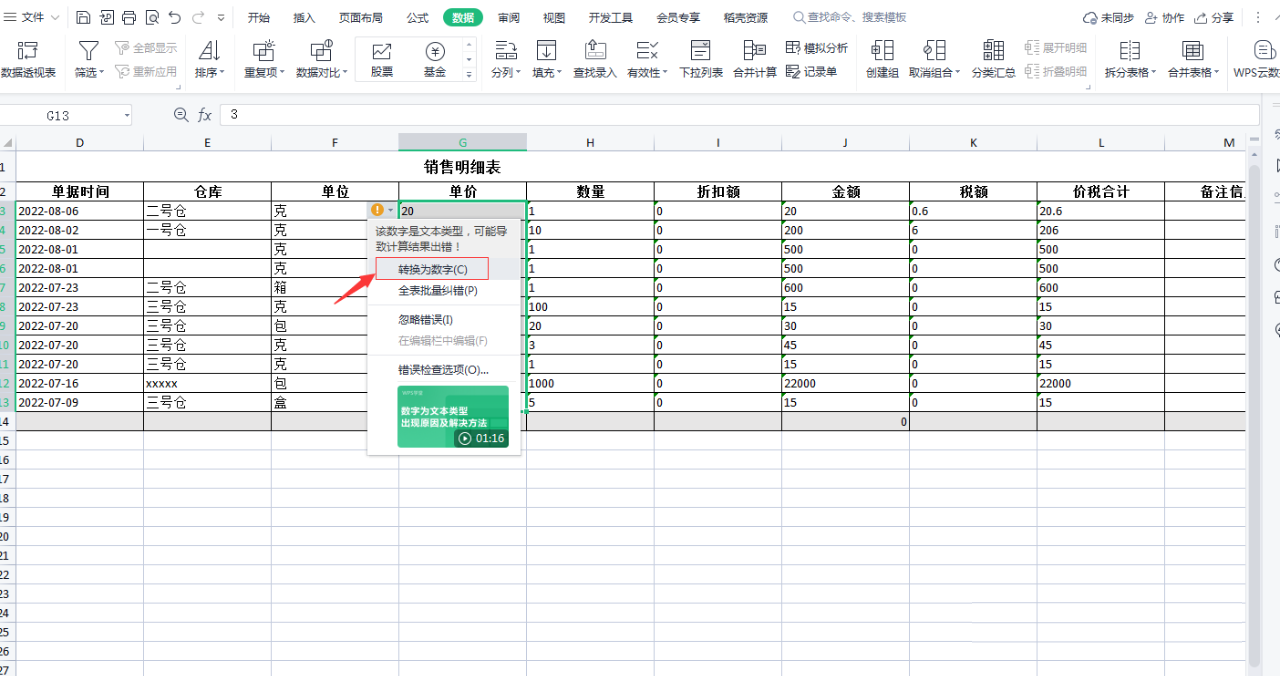The height and width of the screenshot is (676, 1280).
Task: Open the 重复项 duplicates tool
Action: coord(264,58)
